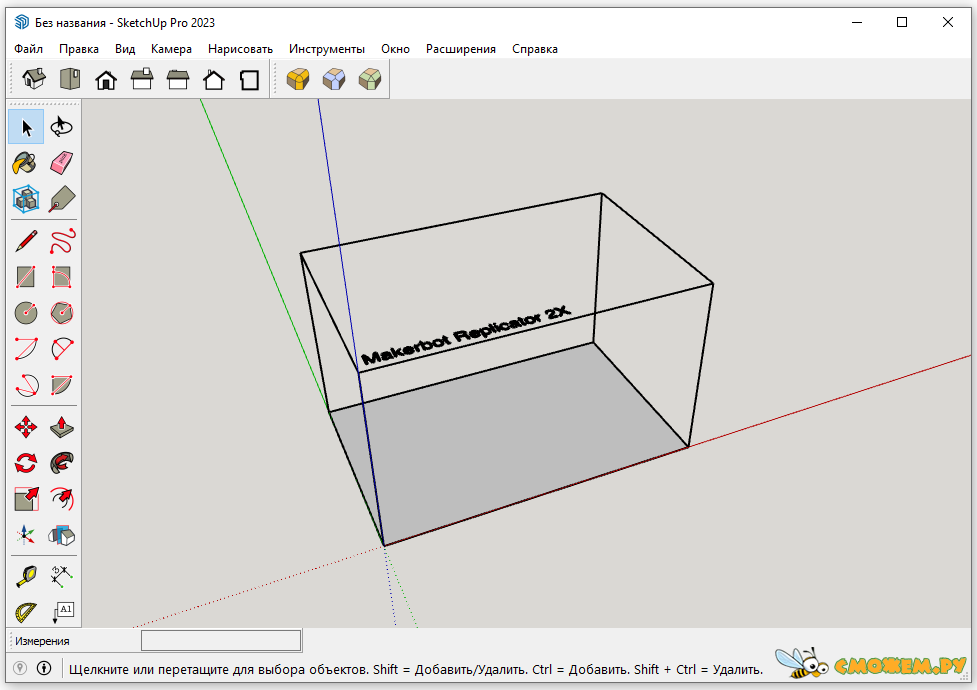977x690 pixels.
Task: Open the Нарисовать menu
Action: [x=241, y=49]
